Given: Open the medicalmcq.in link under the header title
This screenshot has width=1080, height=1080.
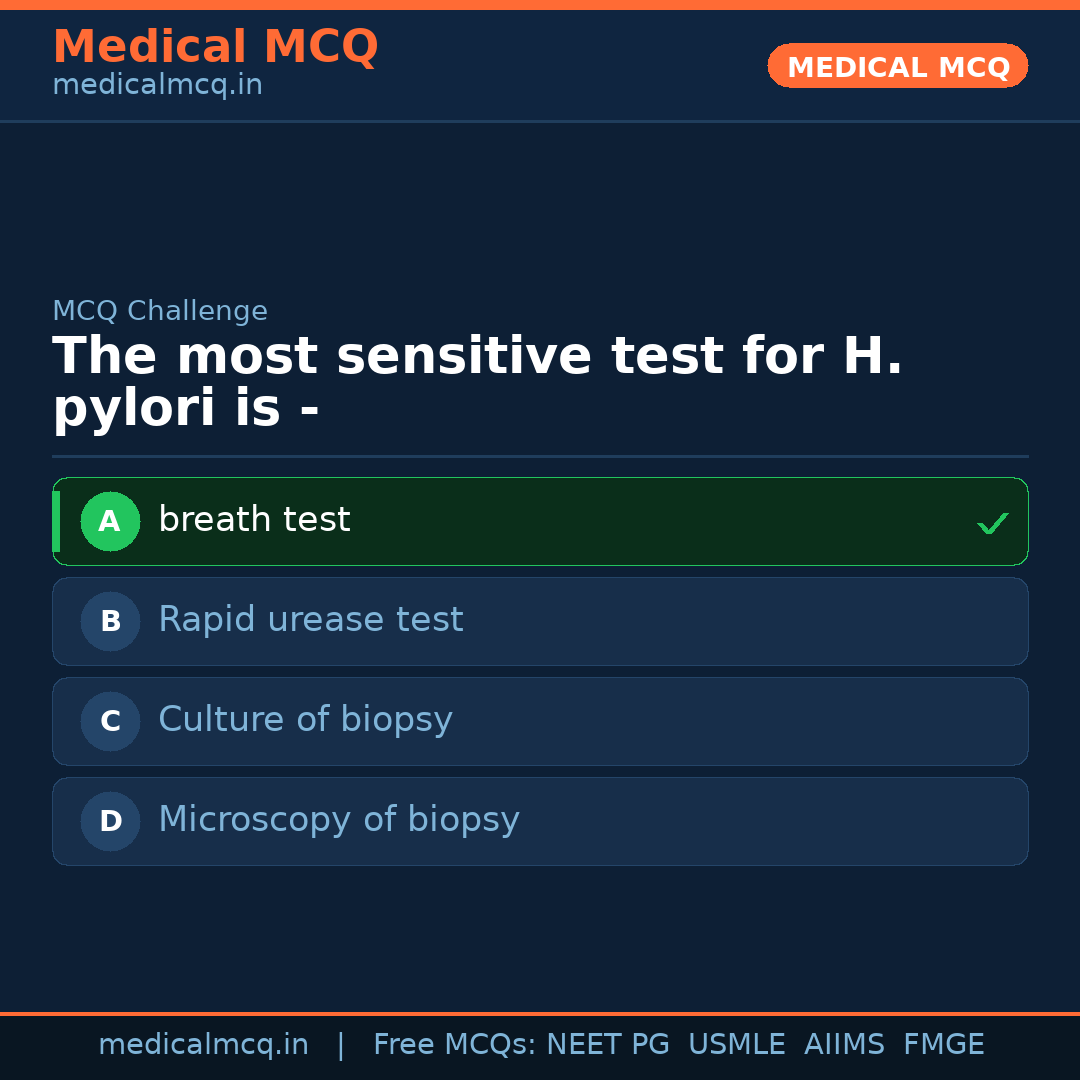Looking at the screenshot, I should pos(157,85).
